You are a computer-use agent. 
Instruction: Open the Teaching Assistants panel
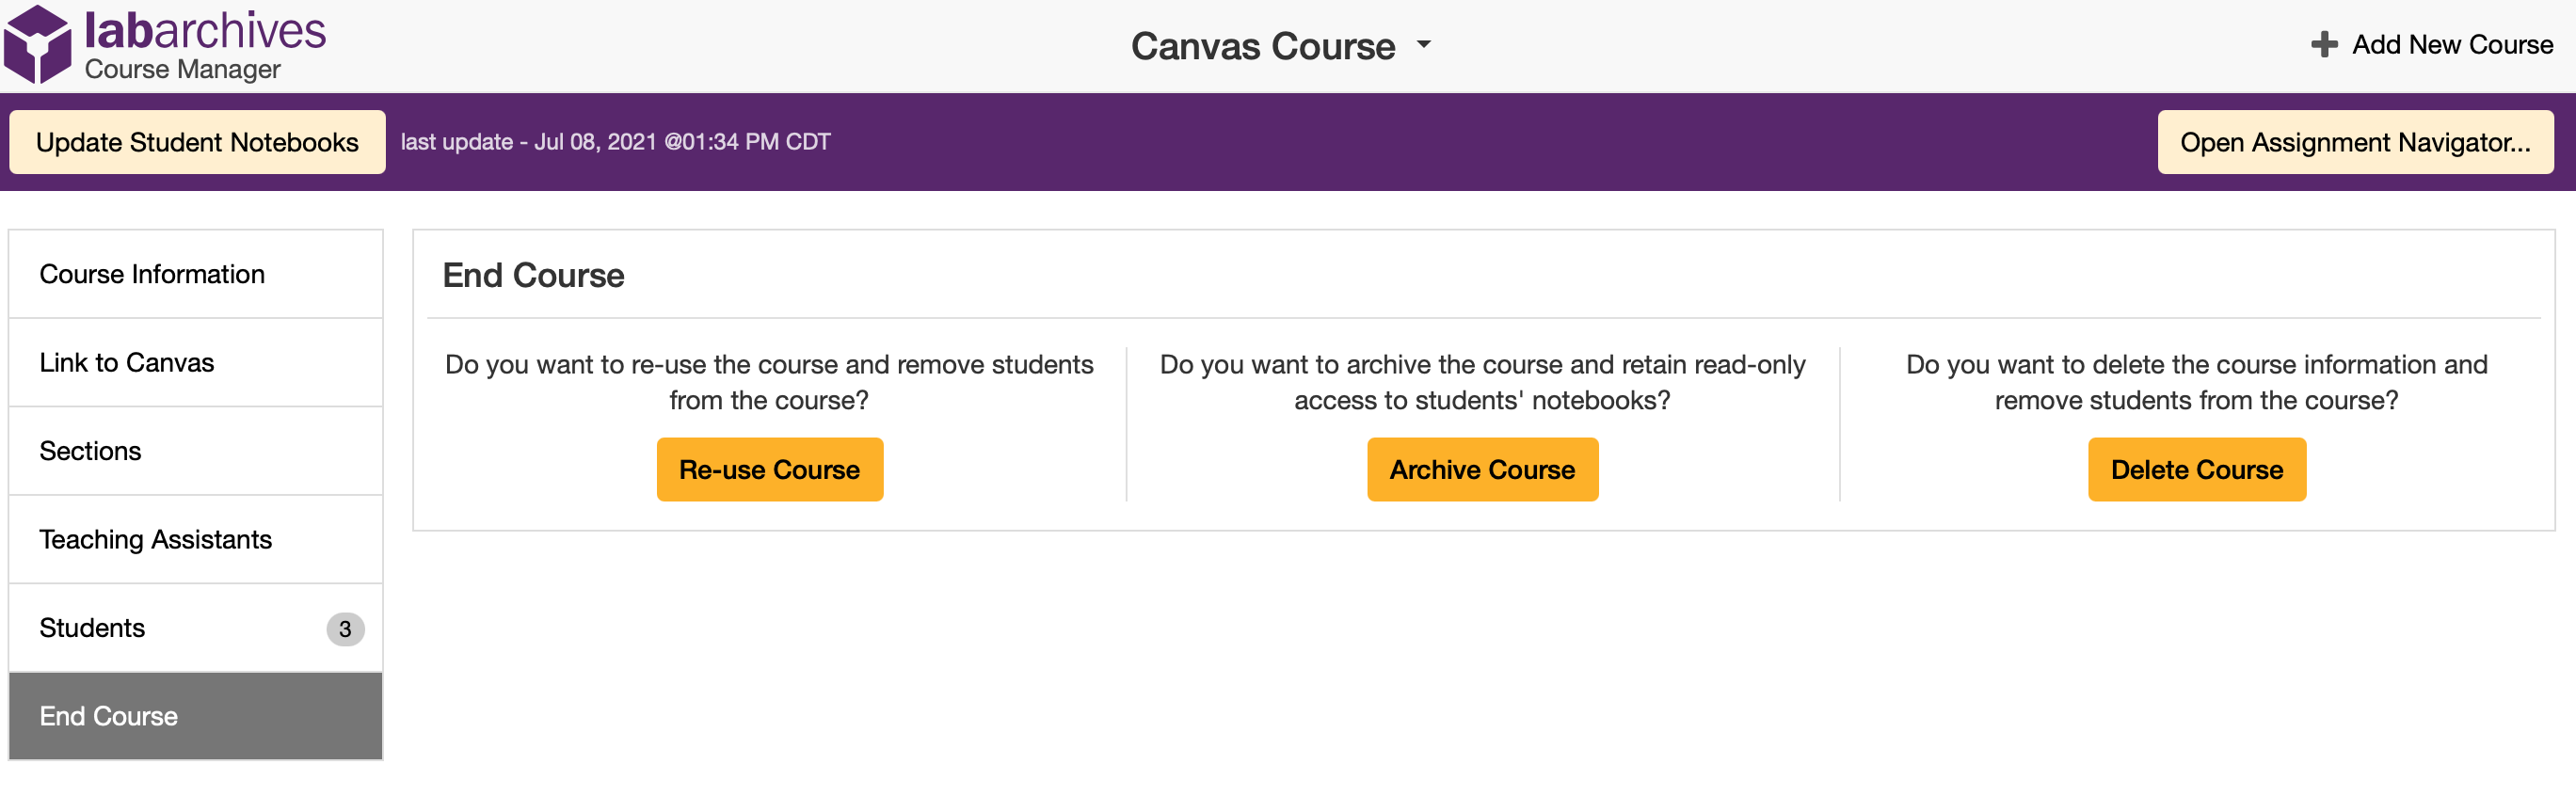[x=155, y=539]
